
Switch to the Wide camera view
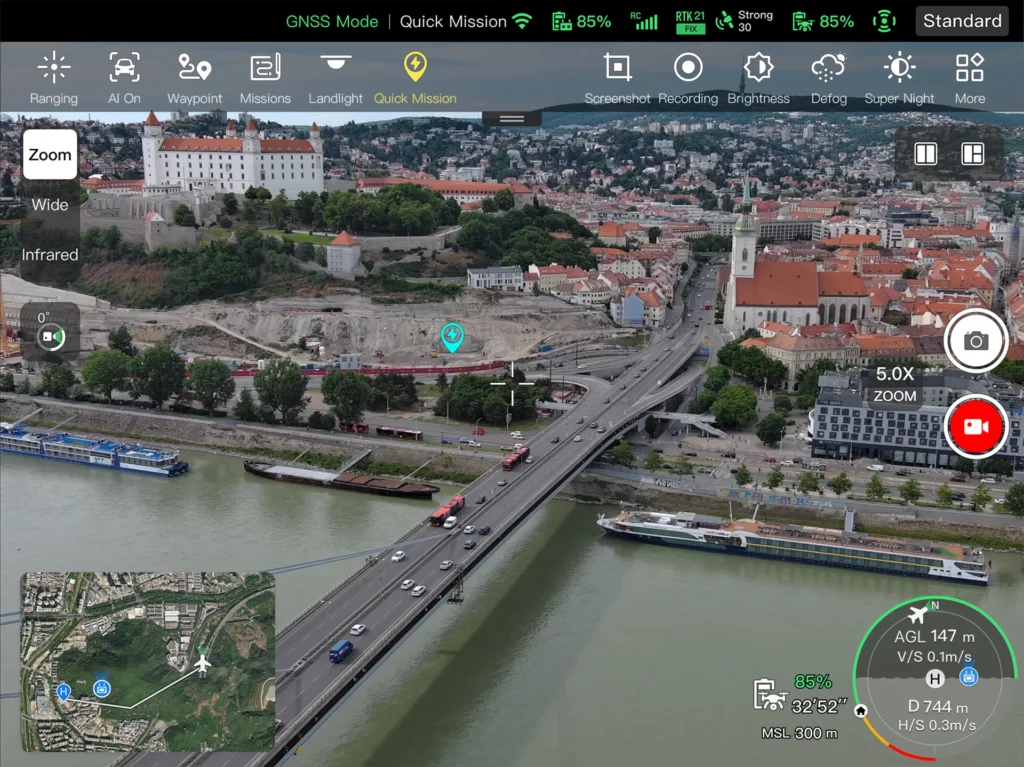(x=50, y=205)
